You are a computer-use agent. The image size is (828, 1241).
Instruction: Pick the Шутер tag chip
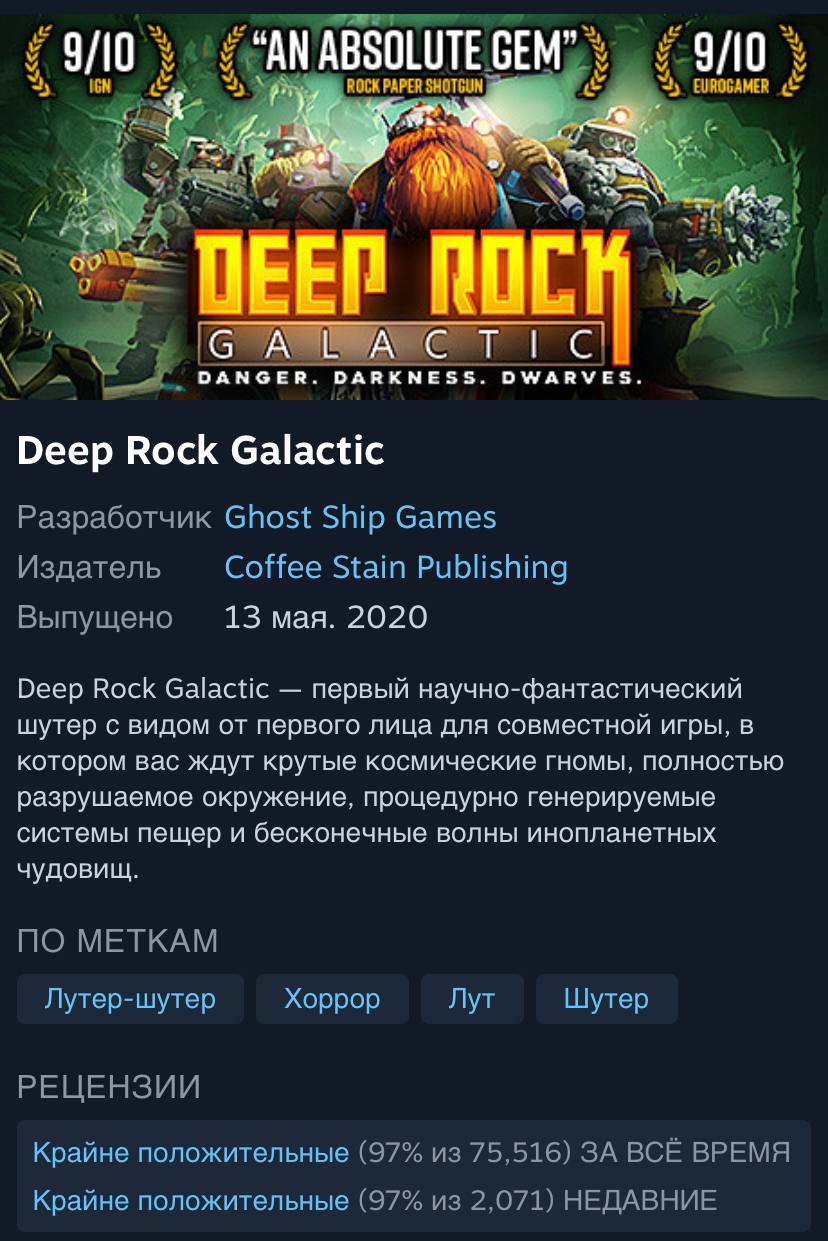tap(606, 999)
